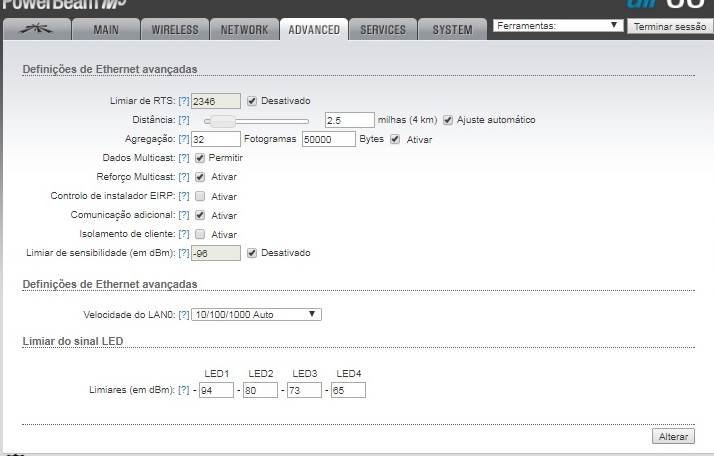The width and height of the screenshot is (714, 456).
Task: Open the SYSTEM tab
Action: tap(452, 30)
